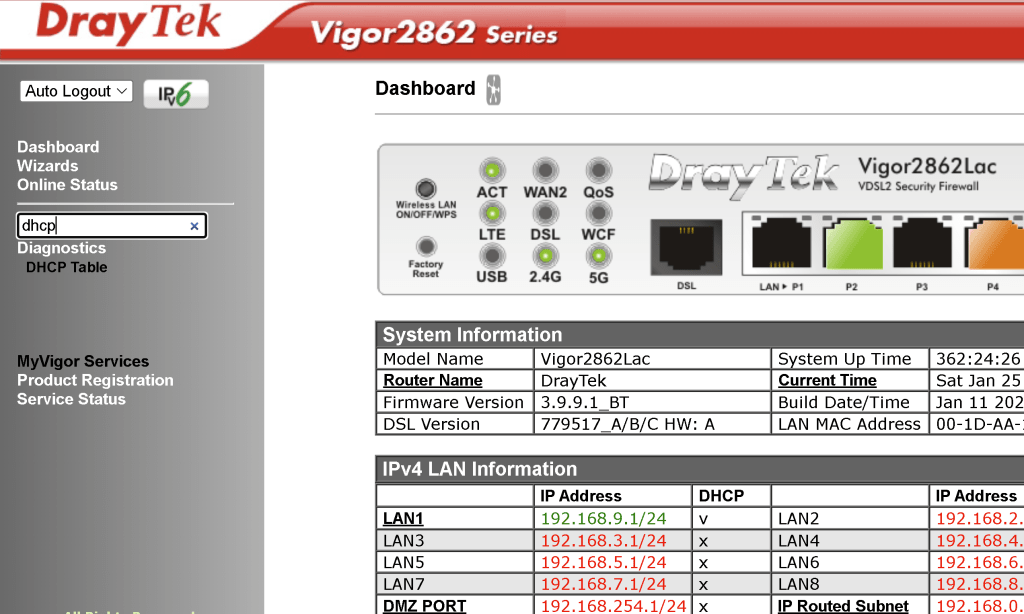Click the LAN MAC Address label

tap(849, 425)
